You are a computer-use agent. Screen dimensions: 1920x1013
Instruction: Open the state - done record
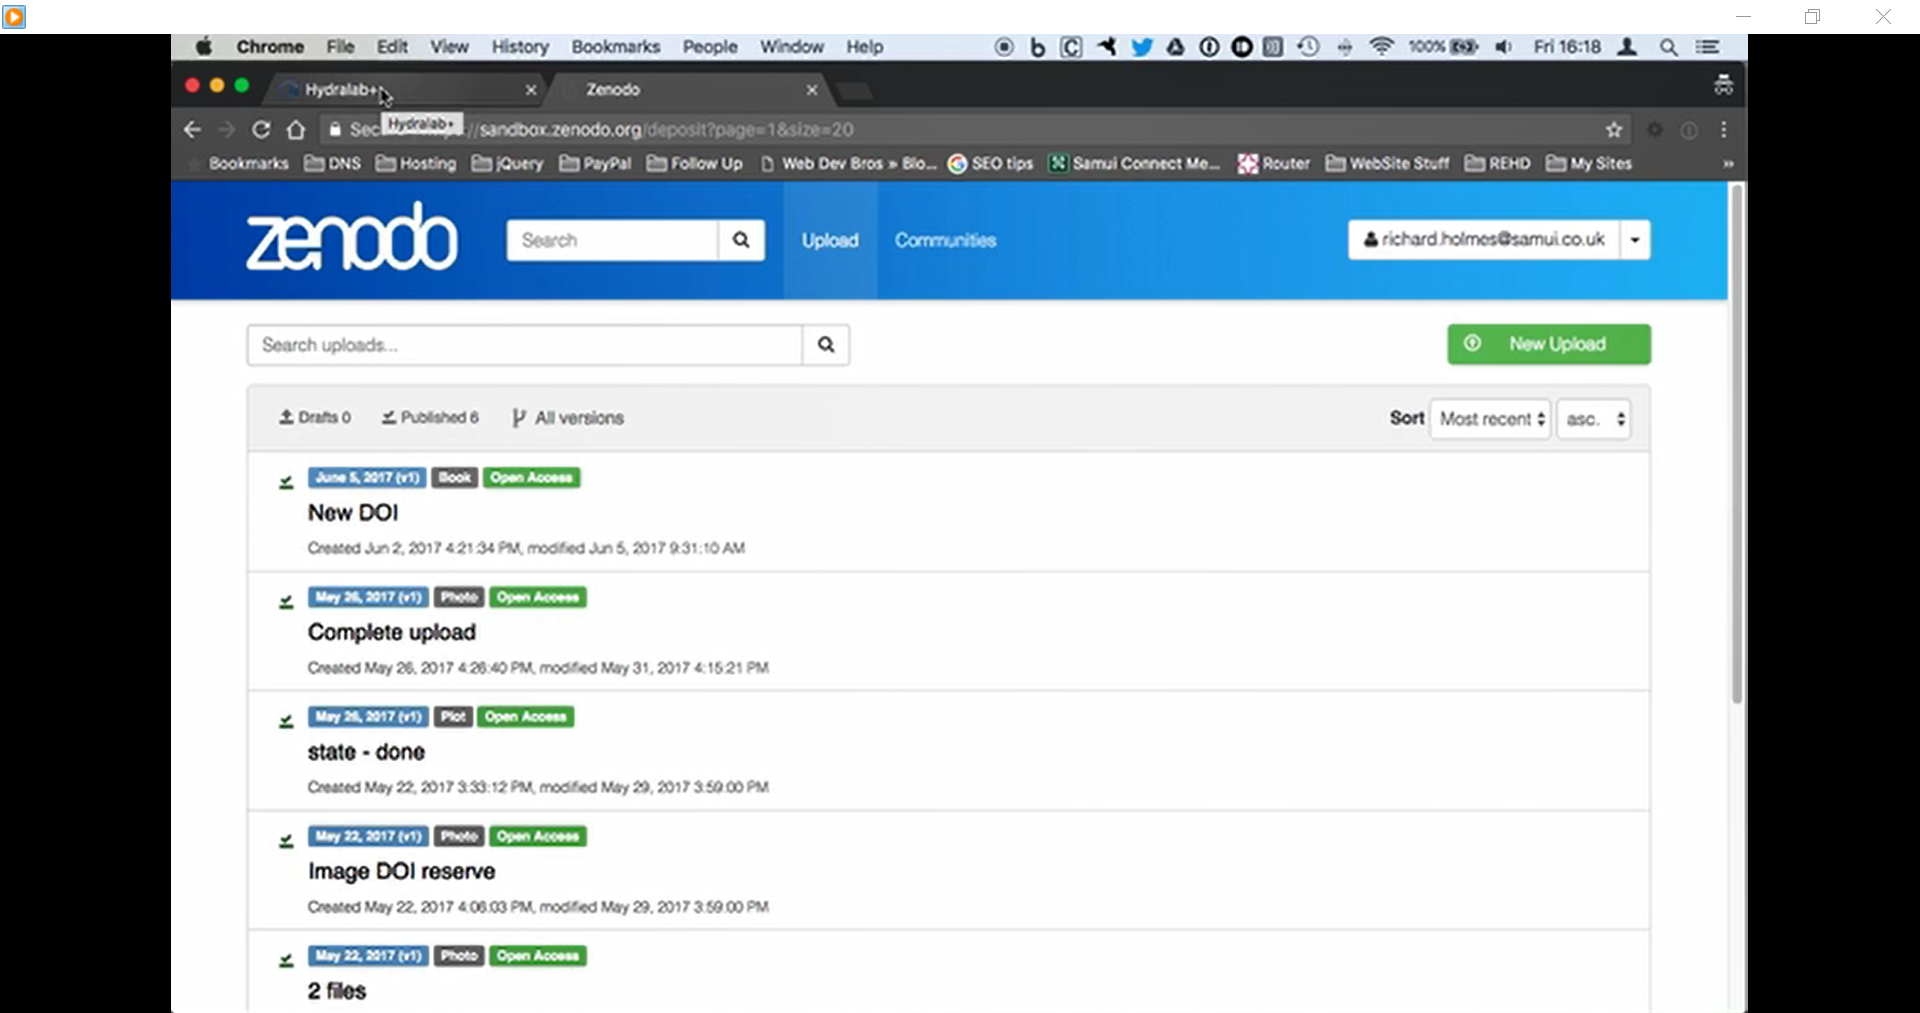(366, 752)
